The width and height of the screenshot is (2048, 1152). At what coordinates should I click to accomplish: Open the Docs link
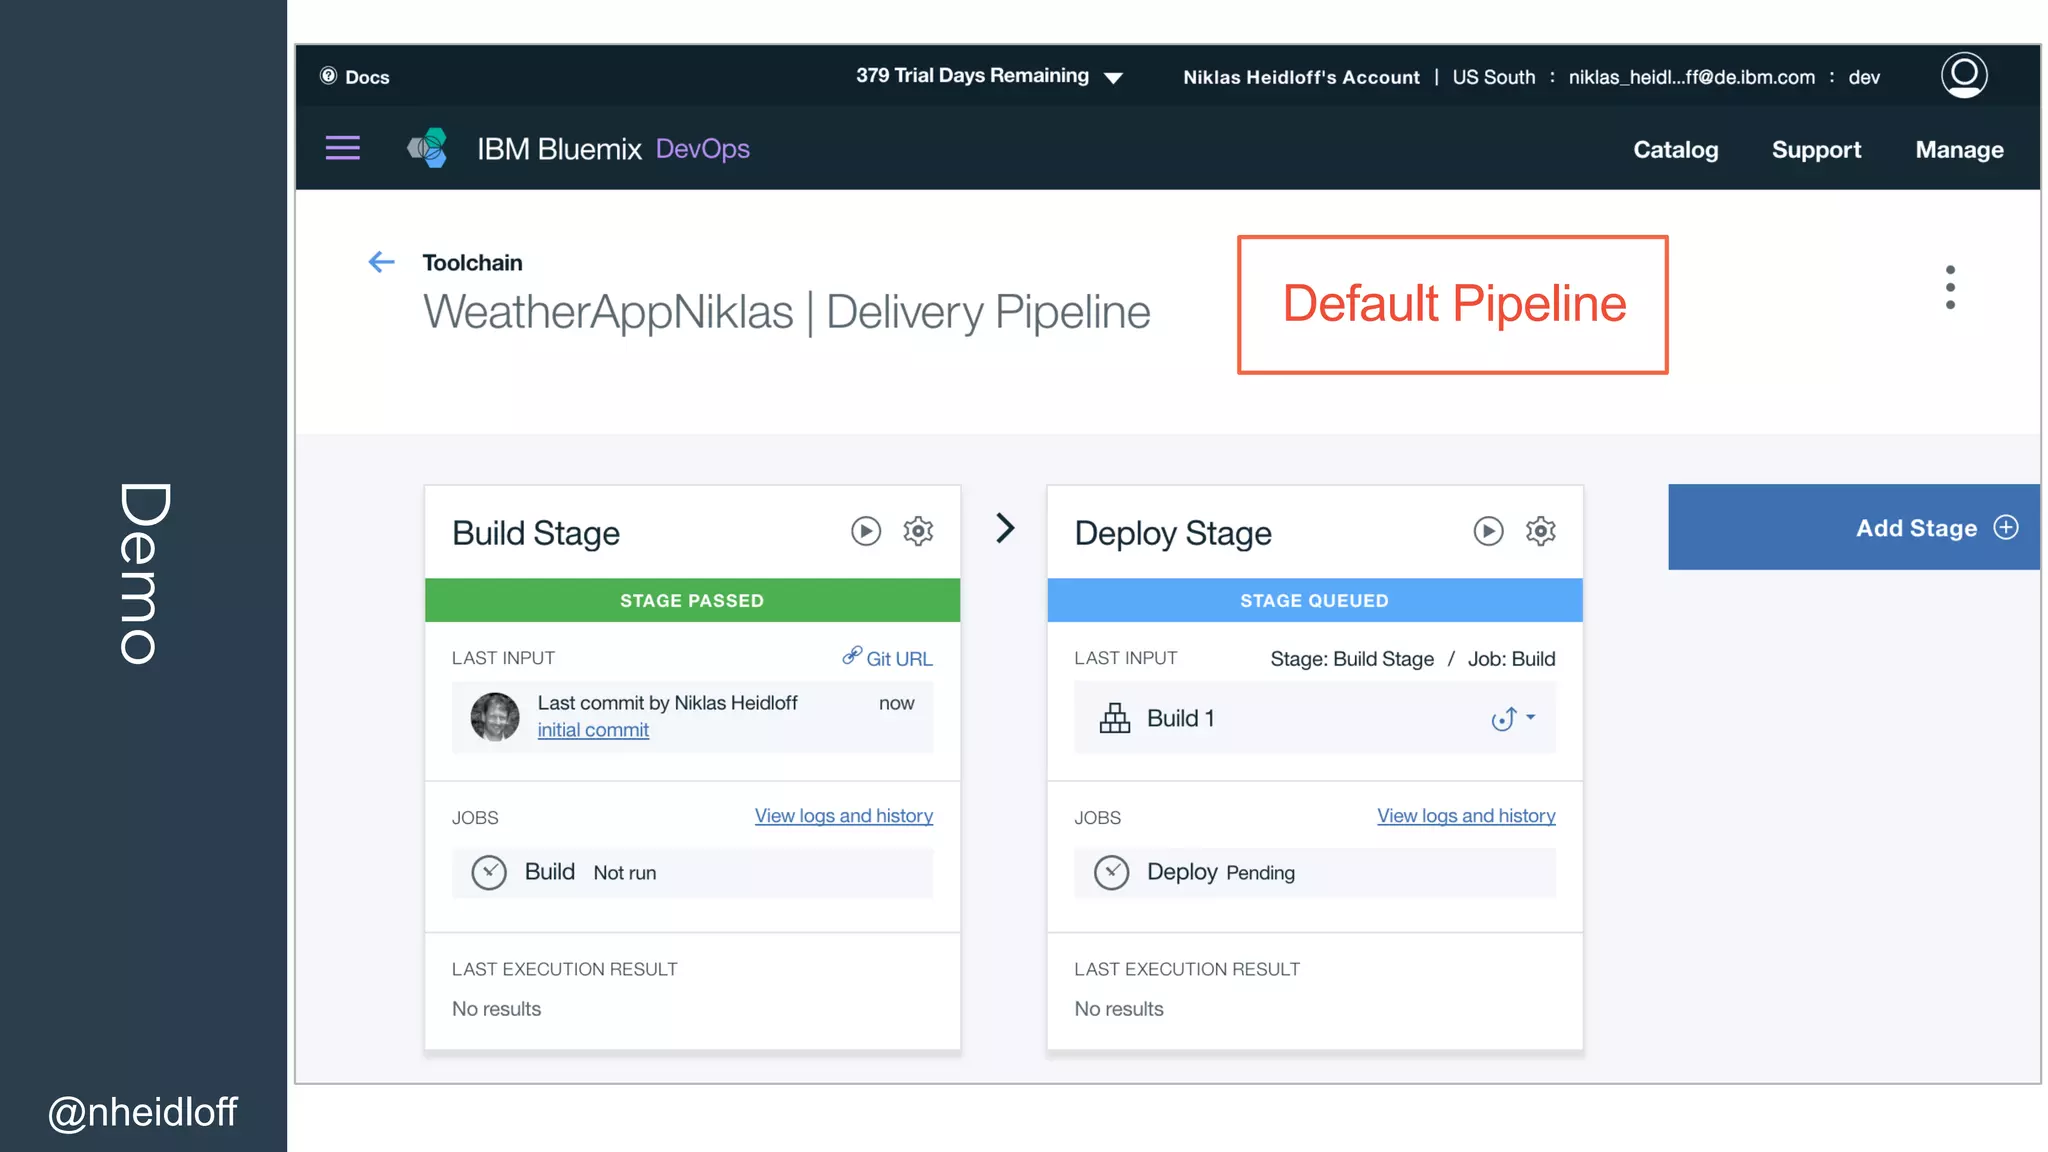(x=367, y=77)
